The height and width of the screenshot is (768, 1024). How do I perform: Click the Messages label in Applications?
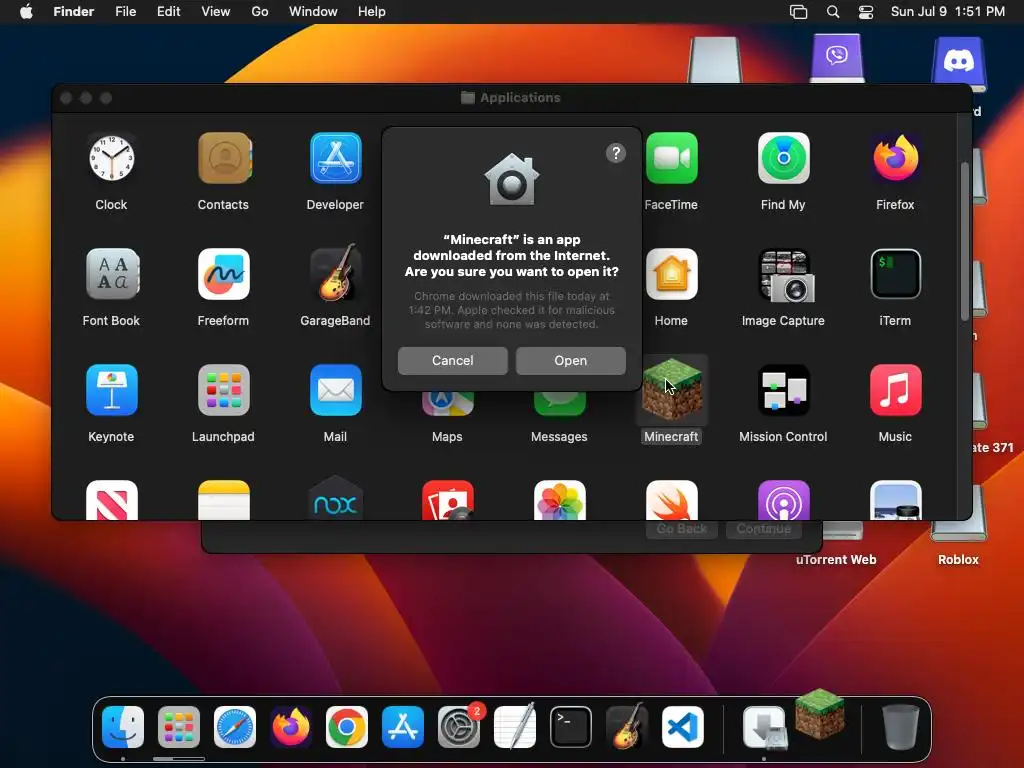pyautogui.click(x=559, y=436)
